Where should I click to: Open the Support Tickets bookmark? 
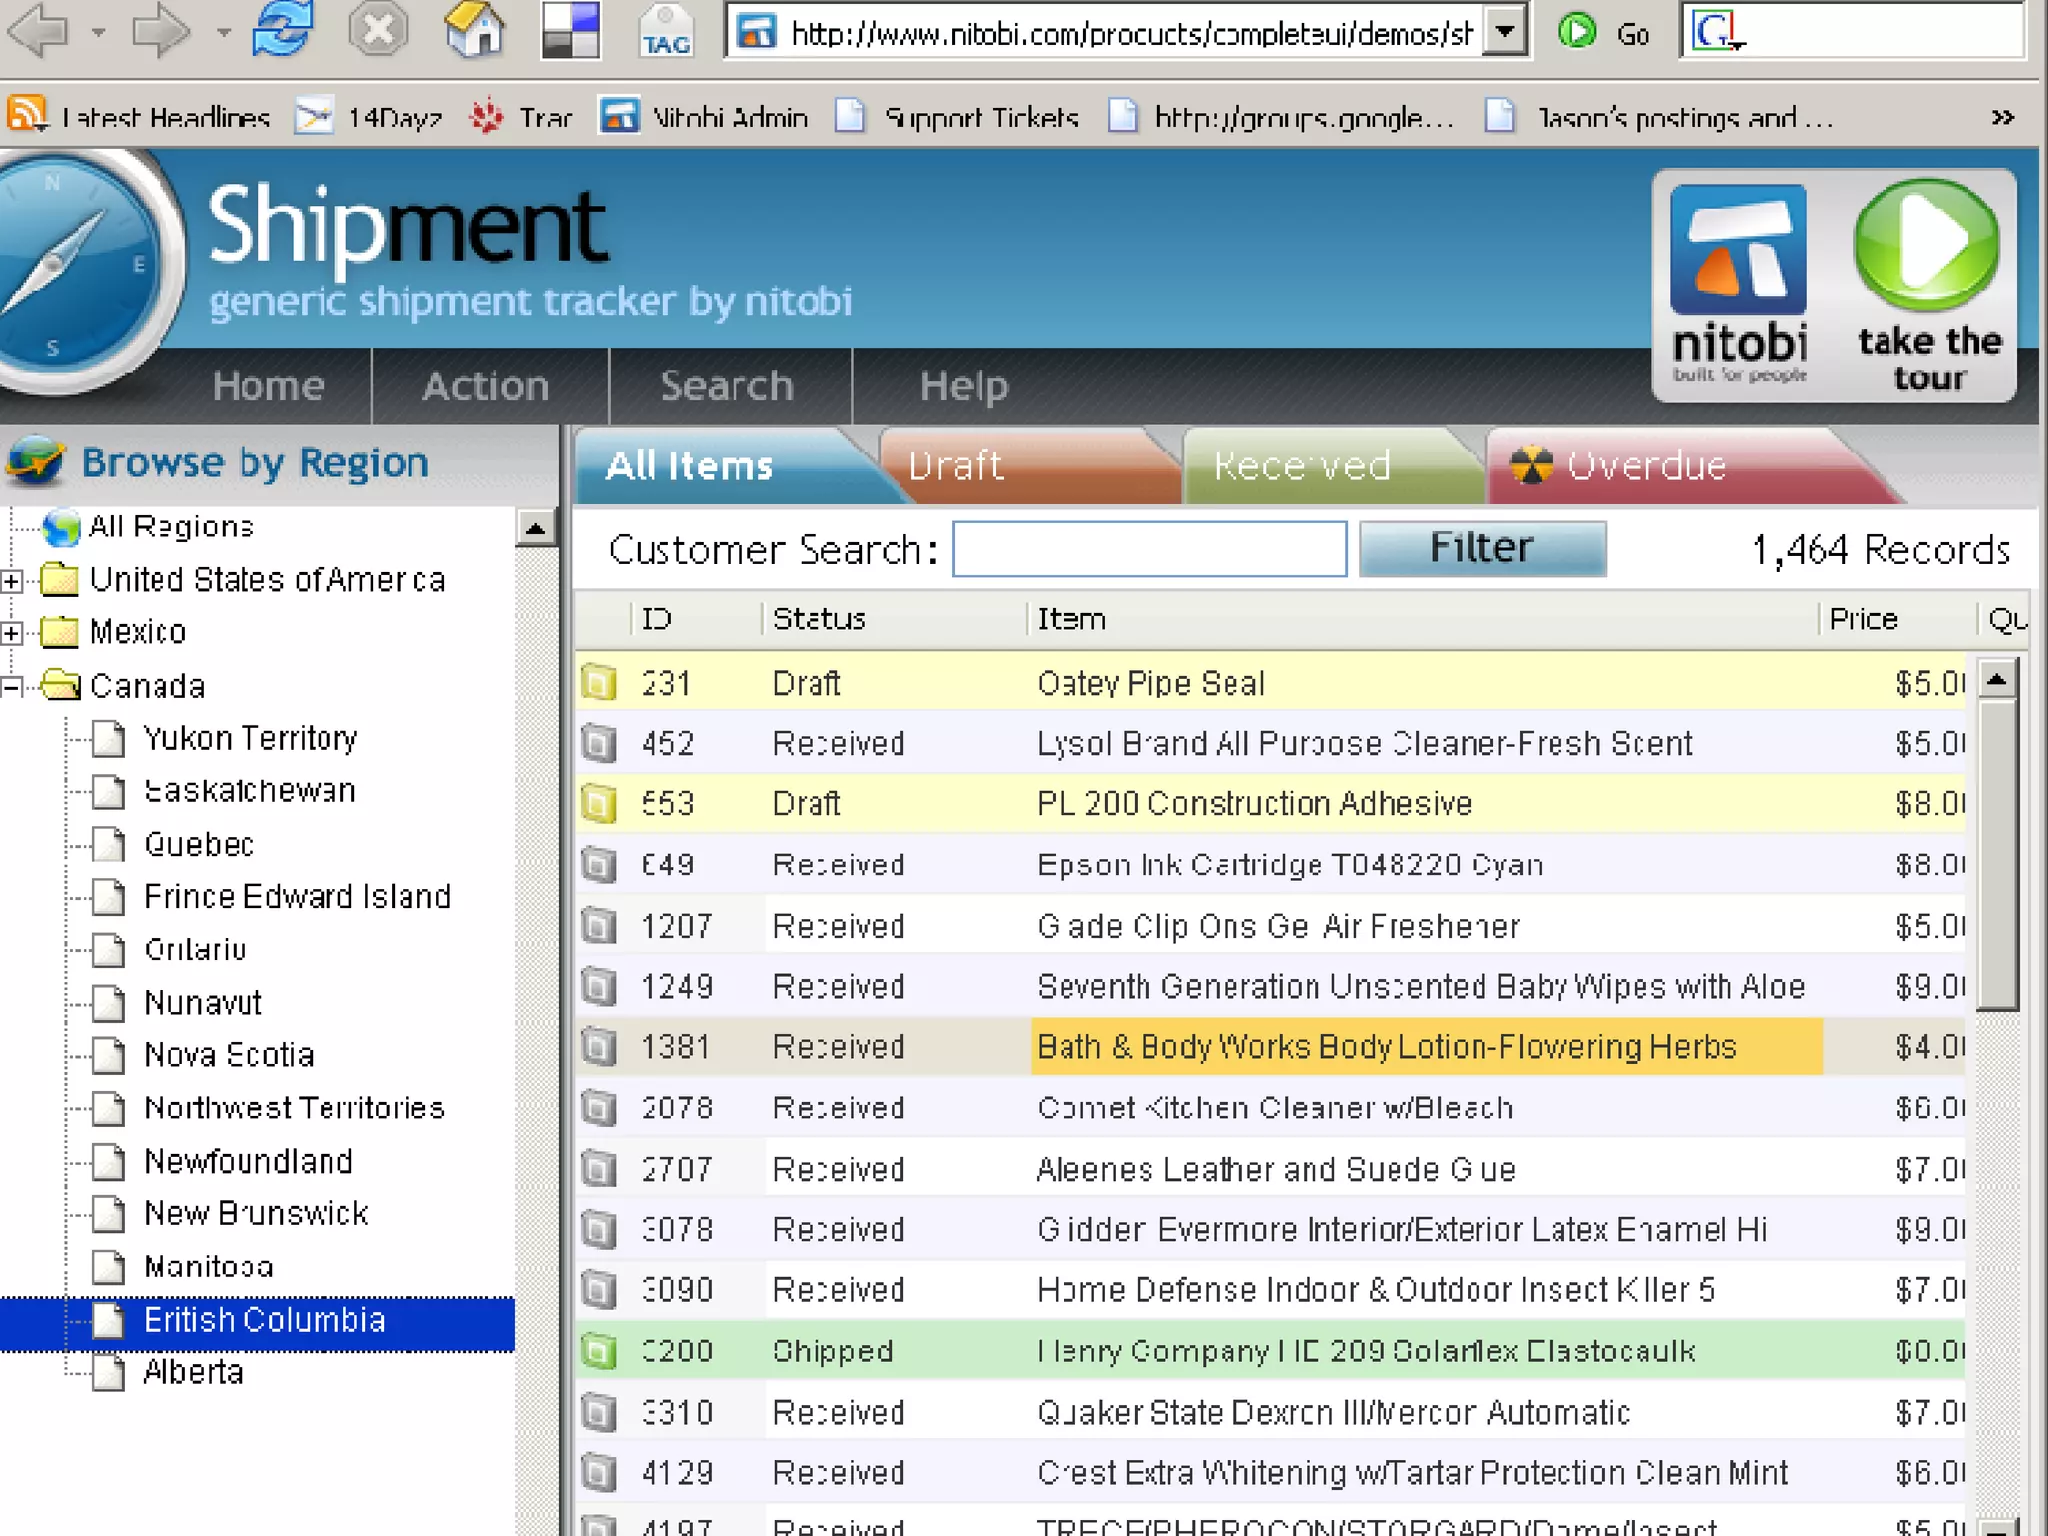(x=957, y=117)
